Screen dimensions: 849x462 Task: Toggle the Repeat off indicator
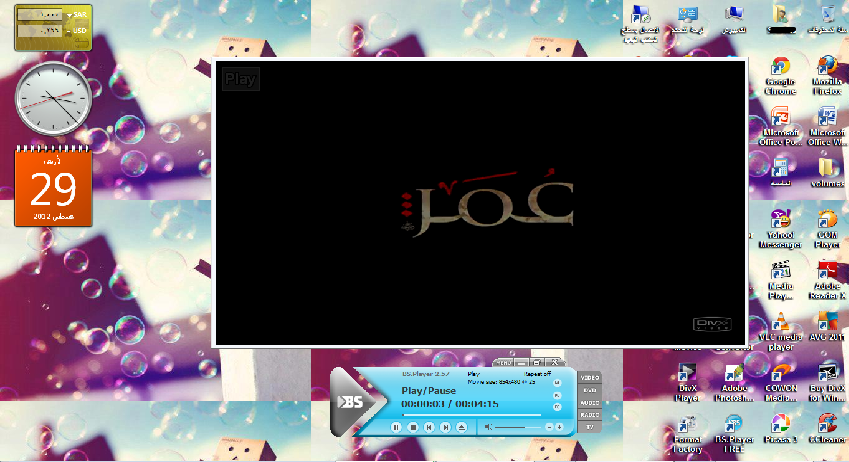click(538, 374)
